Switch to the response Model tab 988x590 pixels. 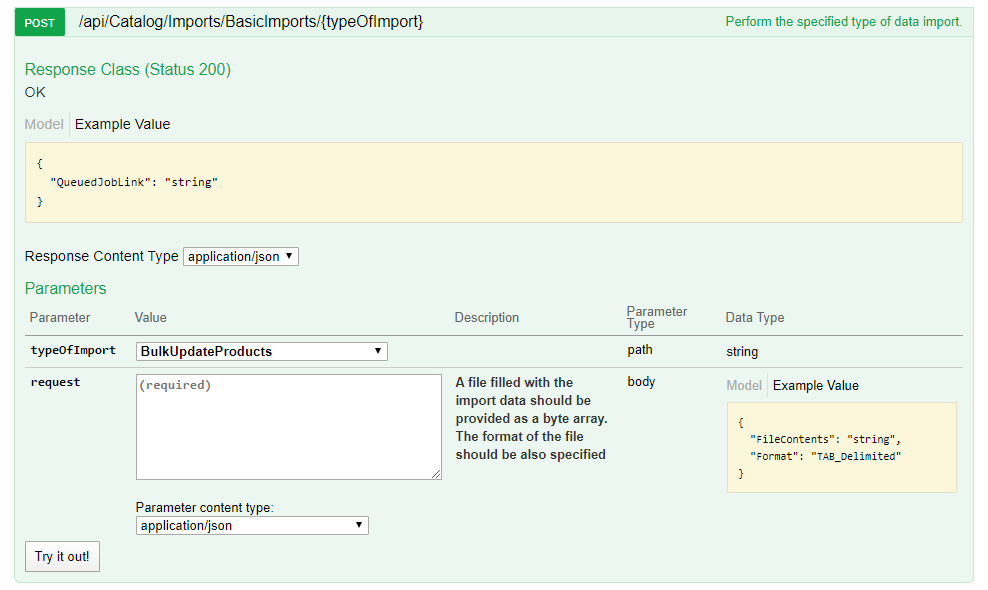[x=44, y=124]
